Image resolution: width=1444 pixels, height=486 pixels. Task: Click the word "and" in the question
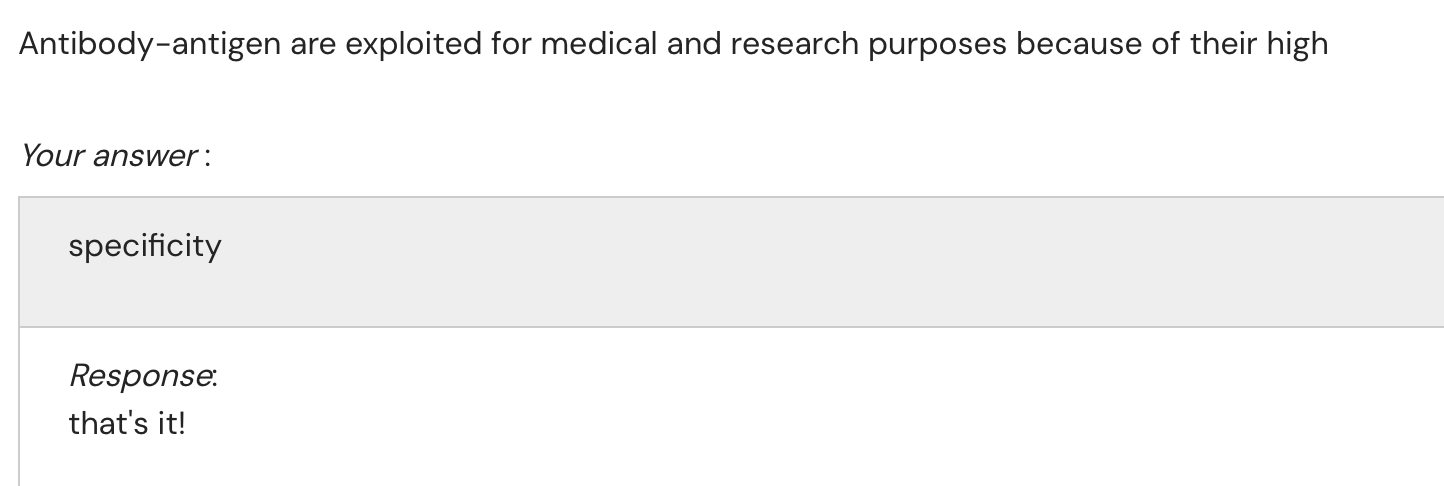693,45
